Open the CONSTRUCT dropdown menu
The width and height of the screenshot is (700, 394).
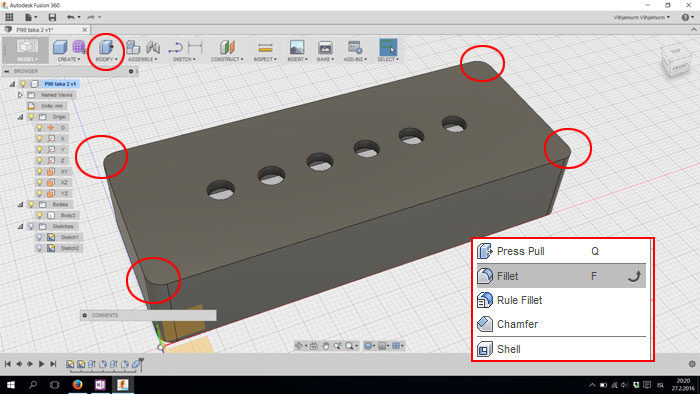(227, 59)
